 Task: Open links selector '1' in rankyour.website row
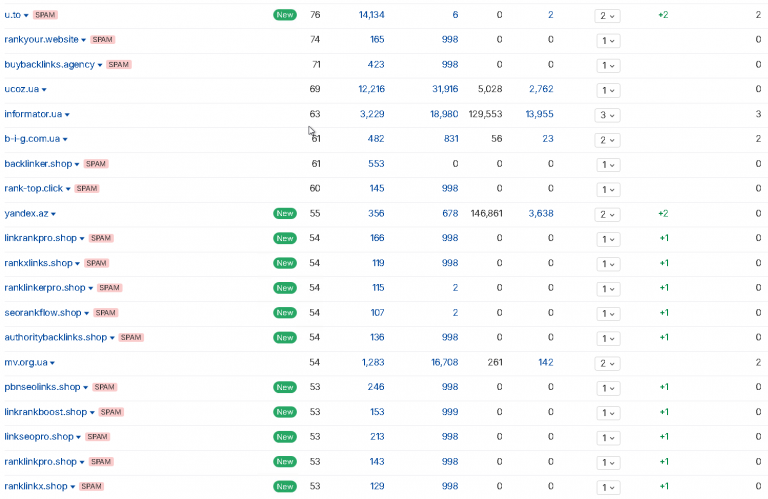pos(608,41)
